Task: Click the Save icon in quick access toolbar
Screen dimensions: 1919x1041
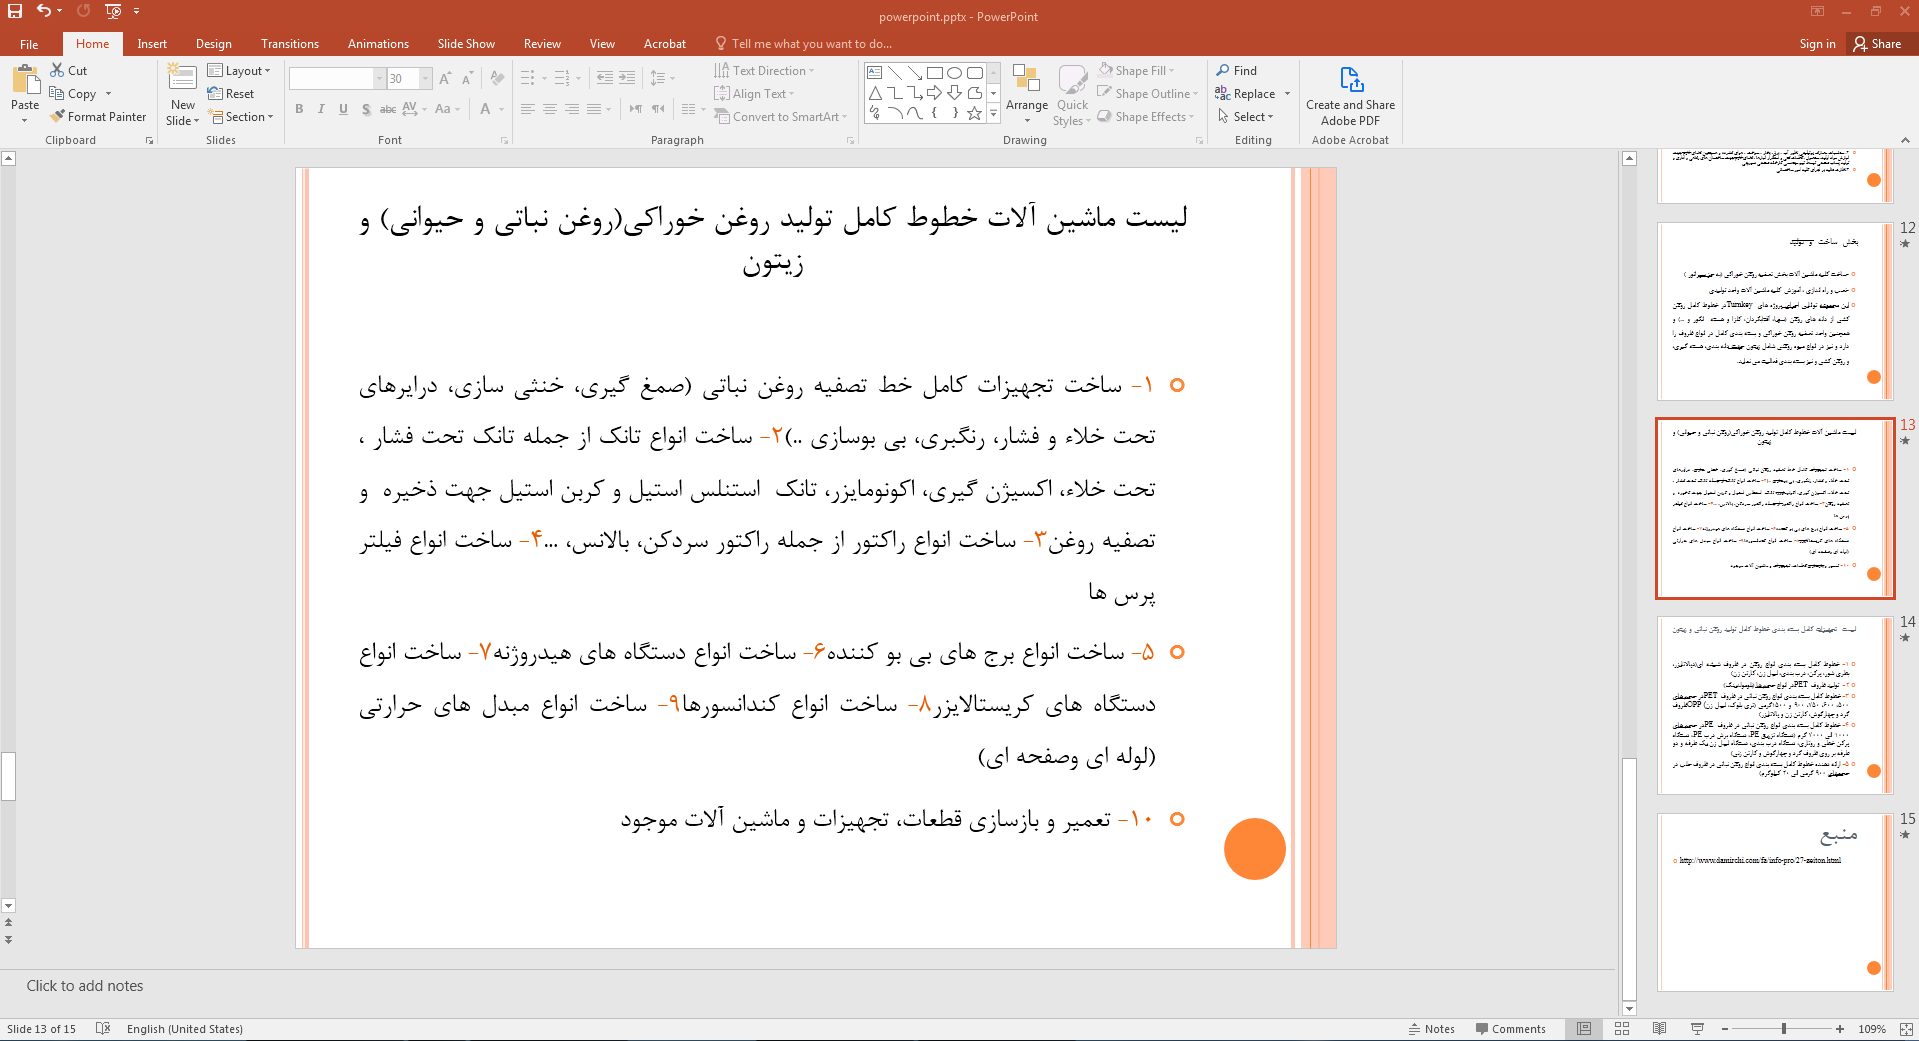Action: click(15, 11)
